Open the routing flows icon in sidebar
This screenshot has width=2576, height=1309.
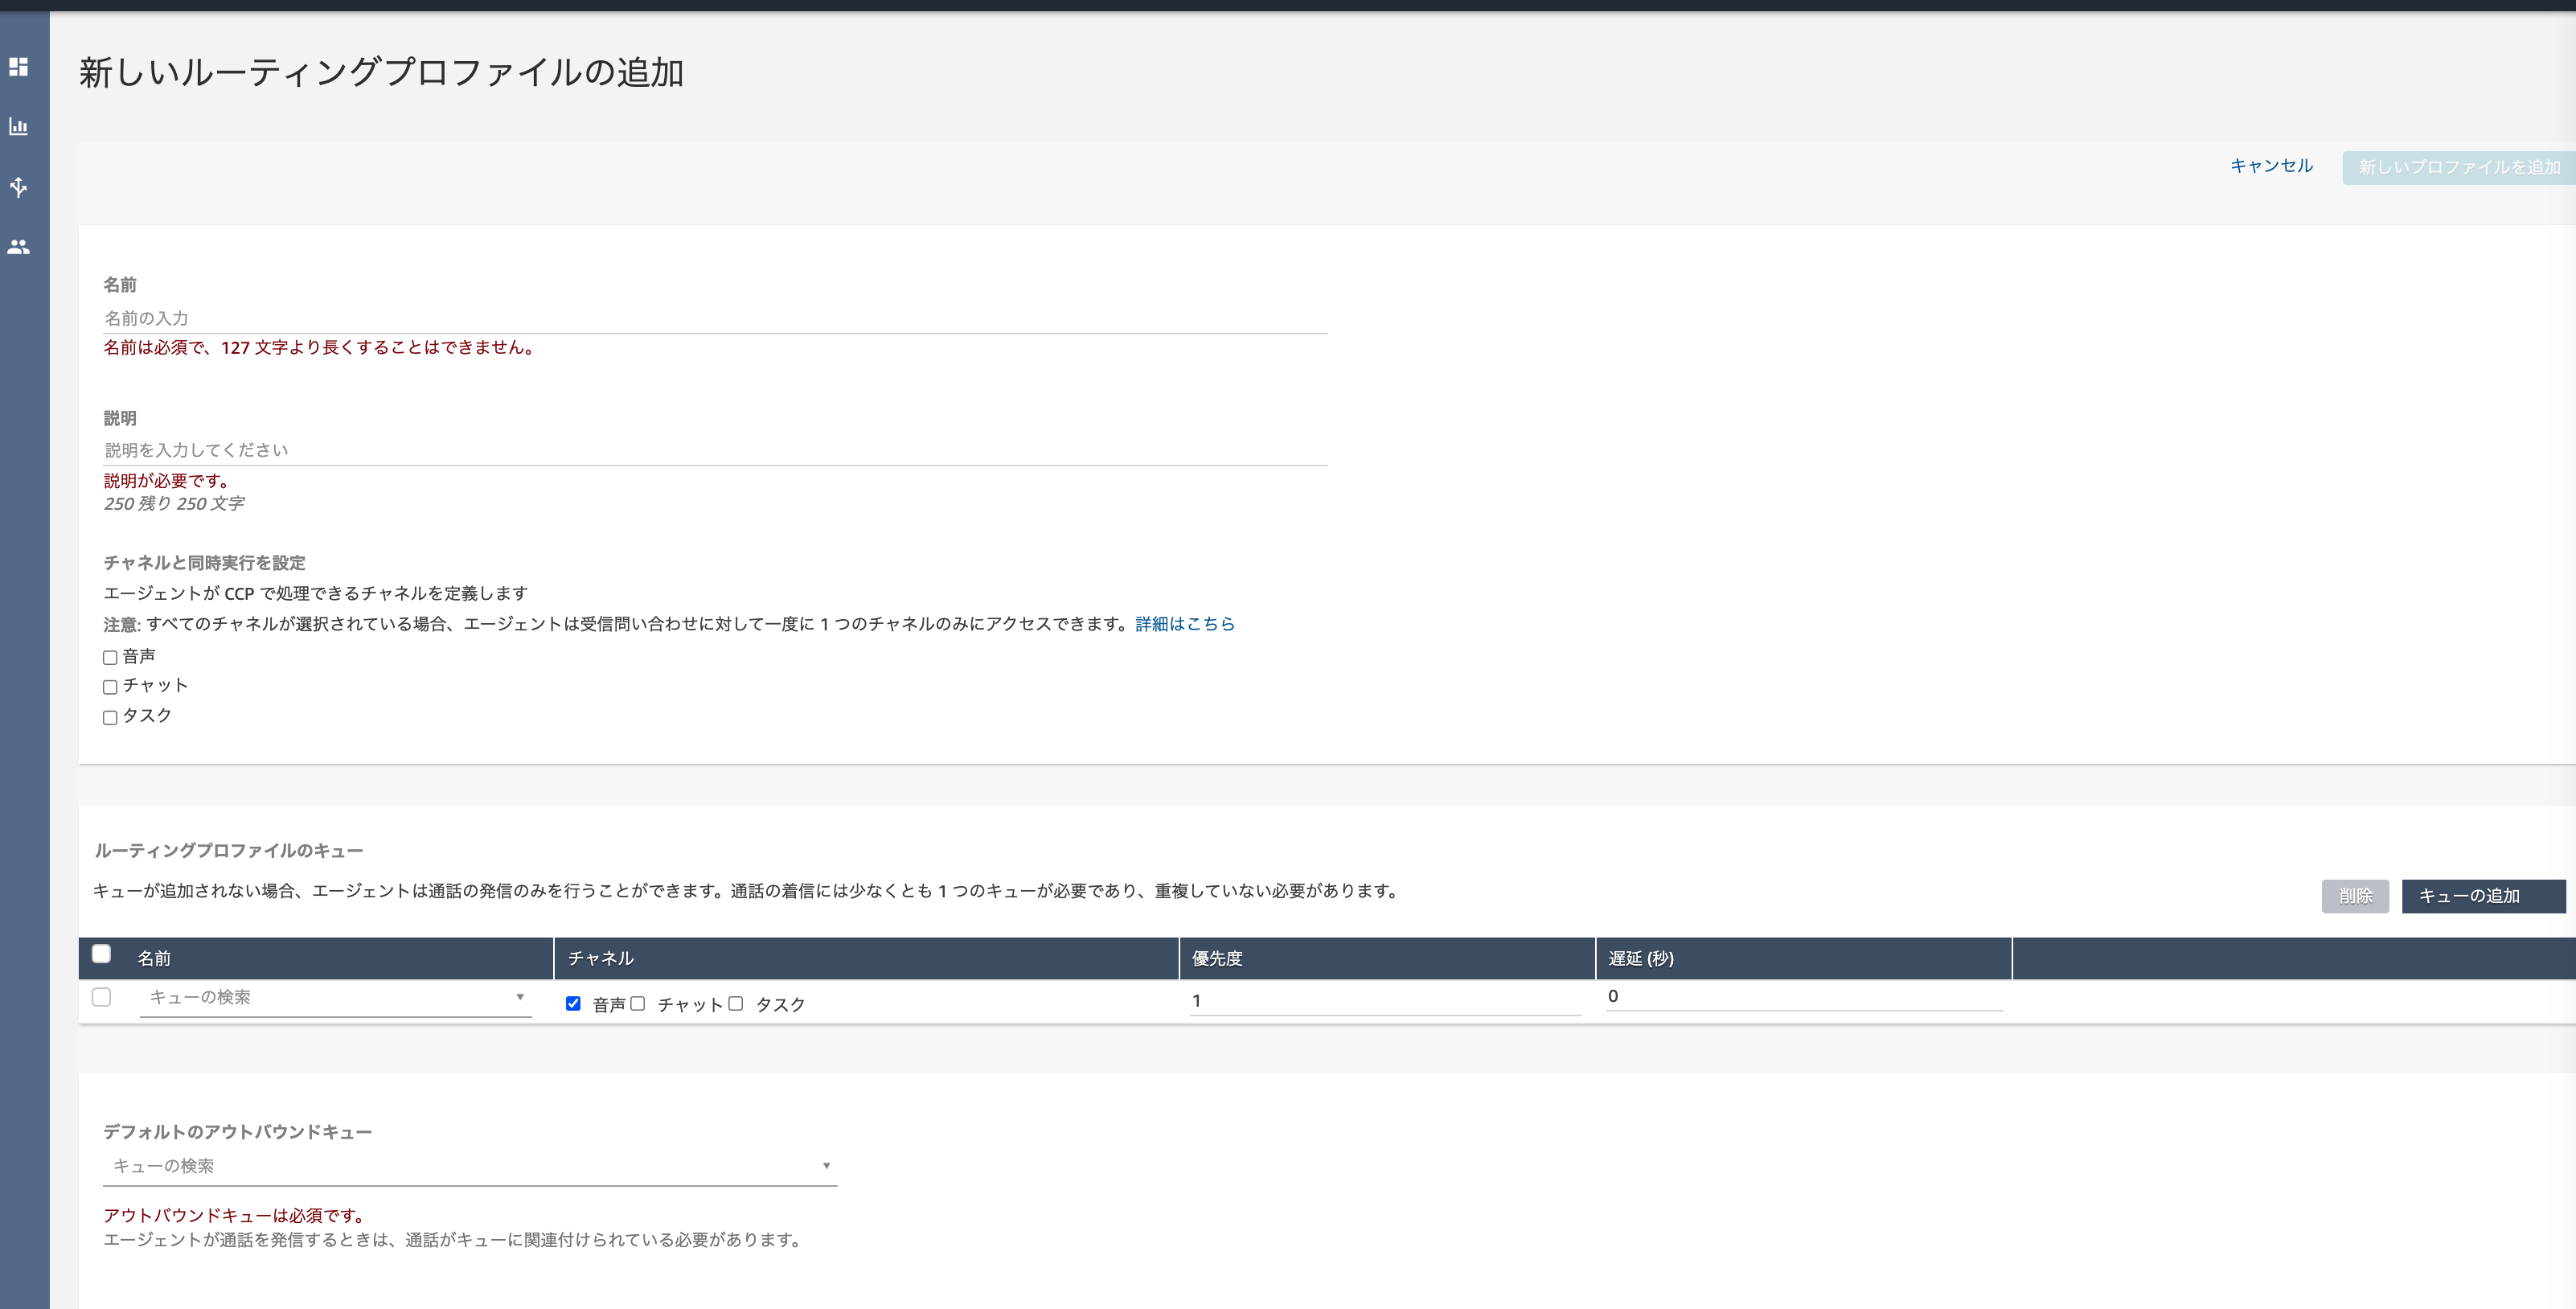[x=18, y=187]
